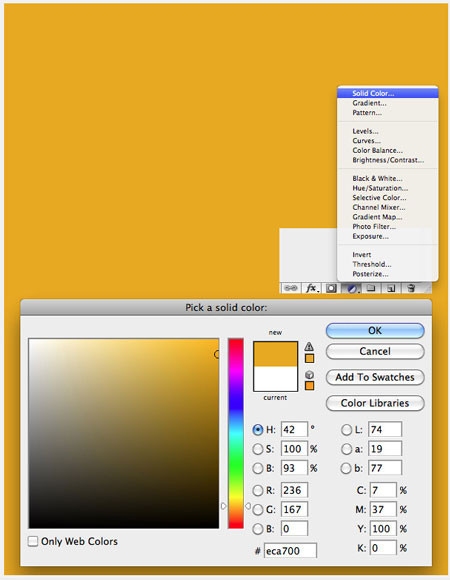
Task: Enable Only Web Colors checkbox
Action: [x=33, y=542]
